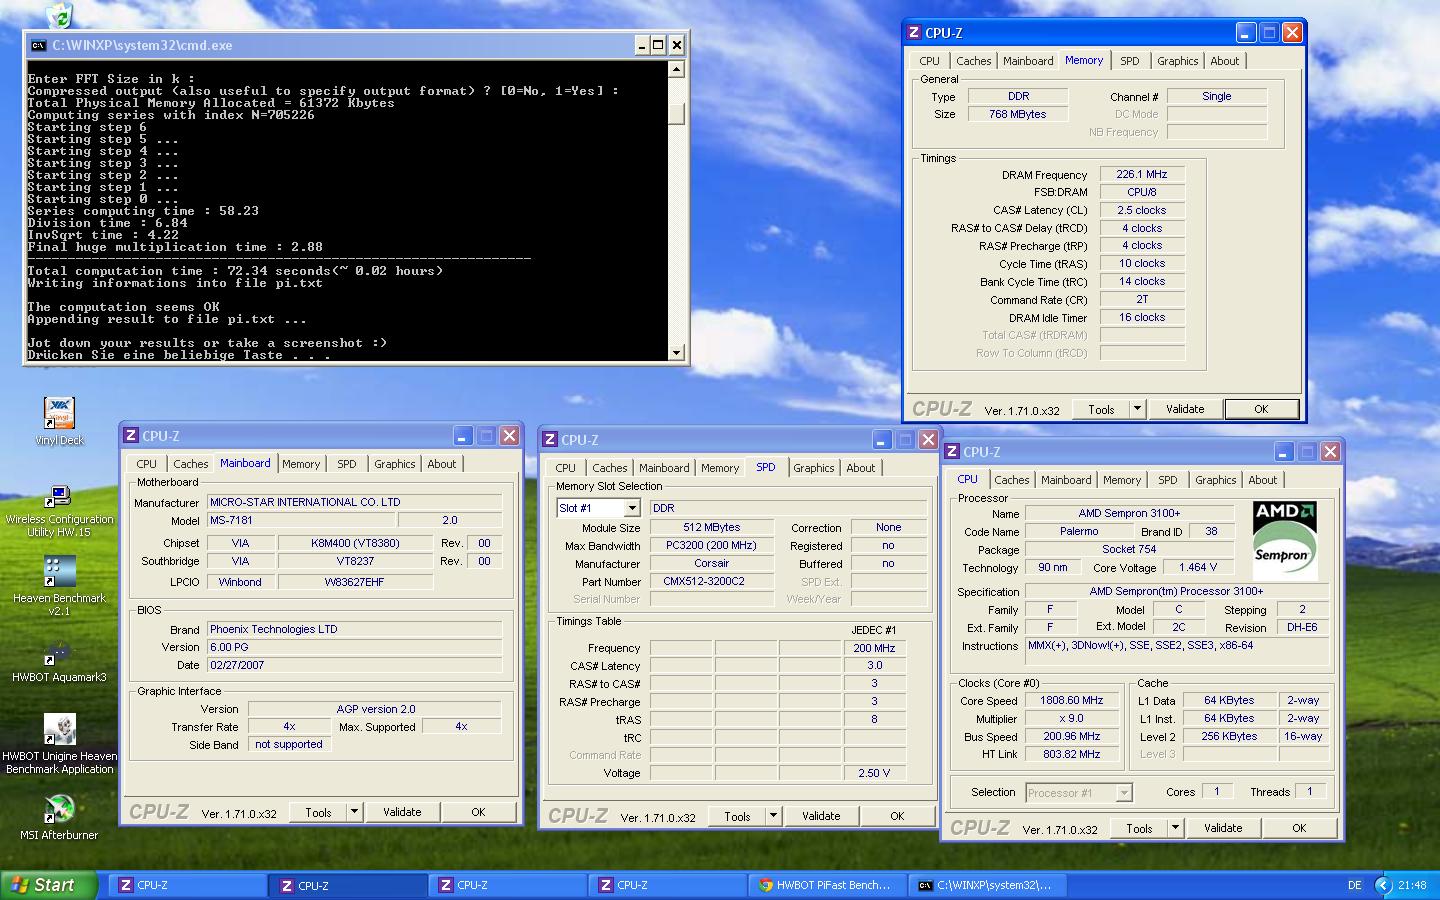1440x900 pixels.
Task: Open the Windows Start button
Action: click(49, 885)
